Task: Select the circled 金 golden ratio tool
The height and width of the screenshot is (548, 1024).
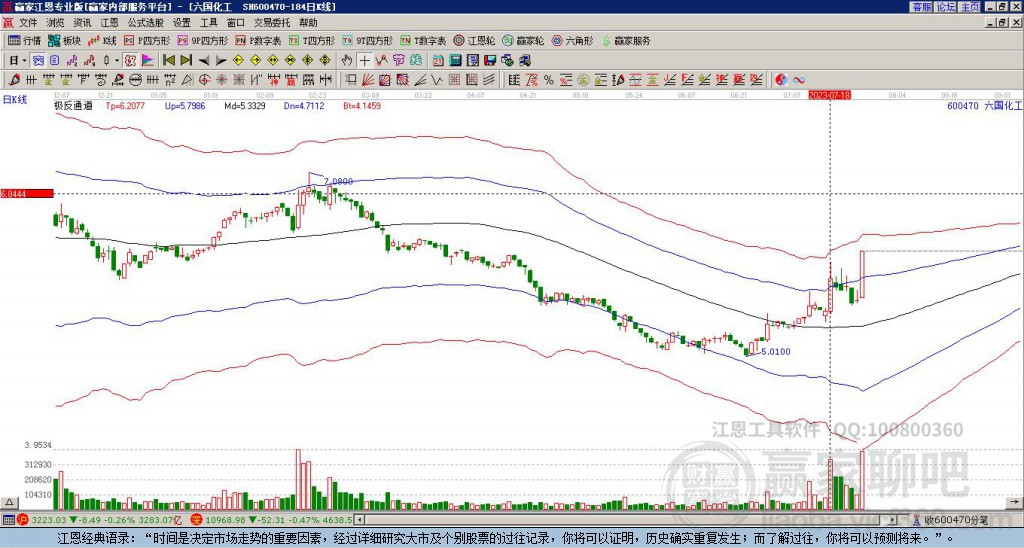Action: tap(583, 80)
